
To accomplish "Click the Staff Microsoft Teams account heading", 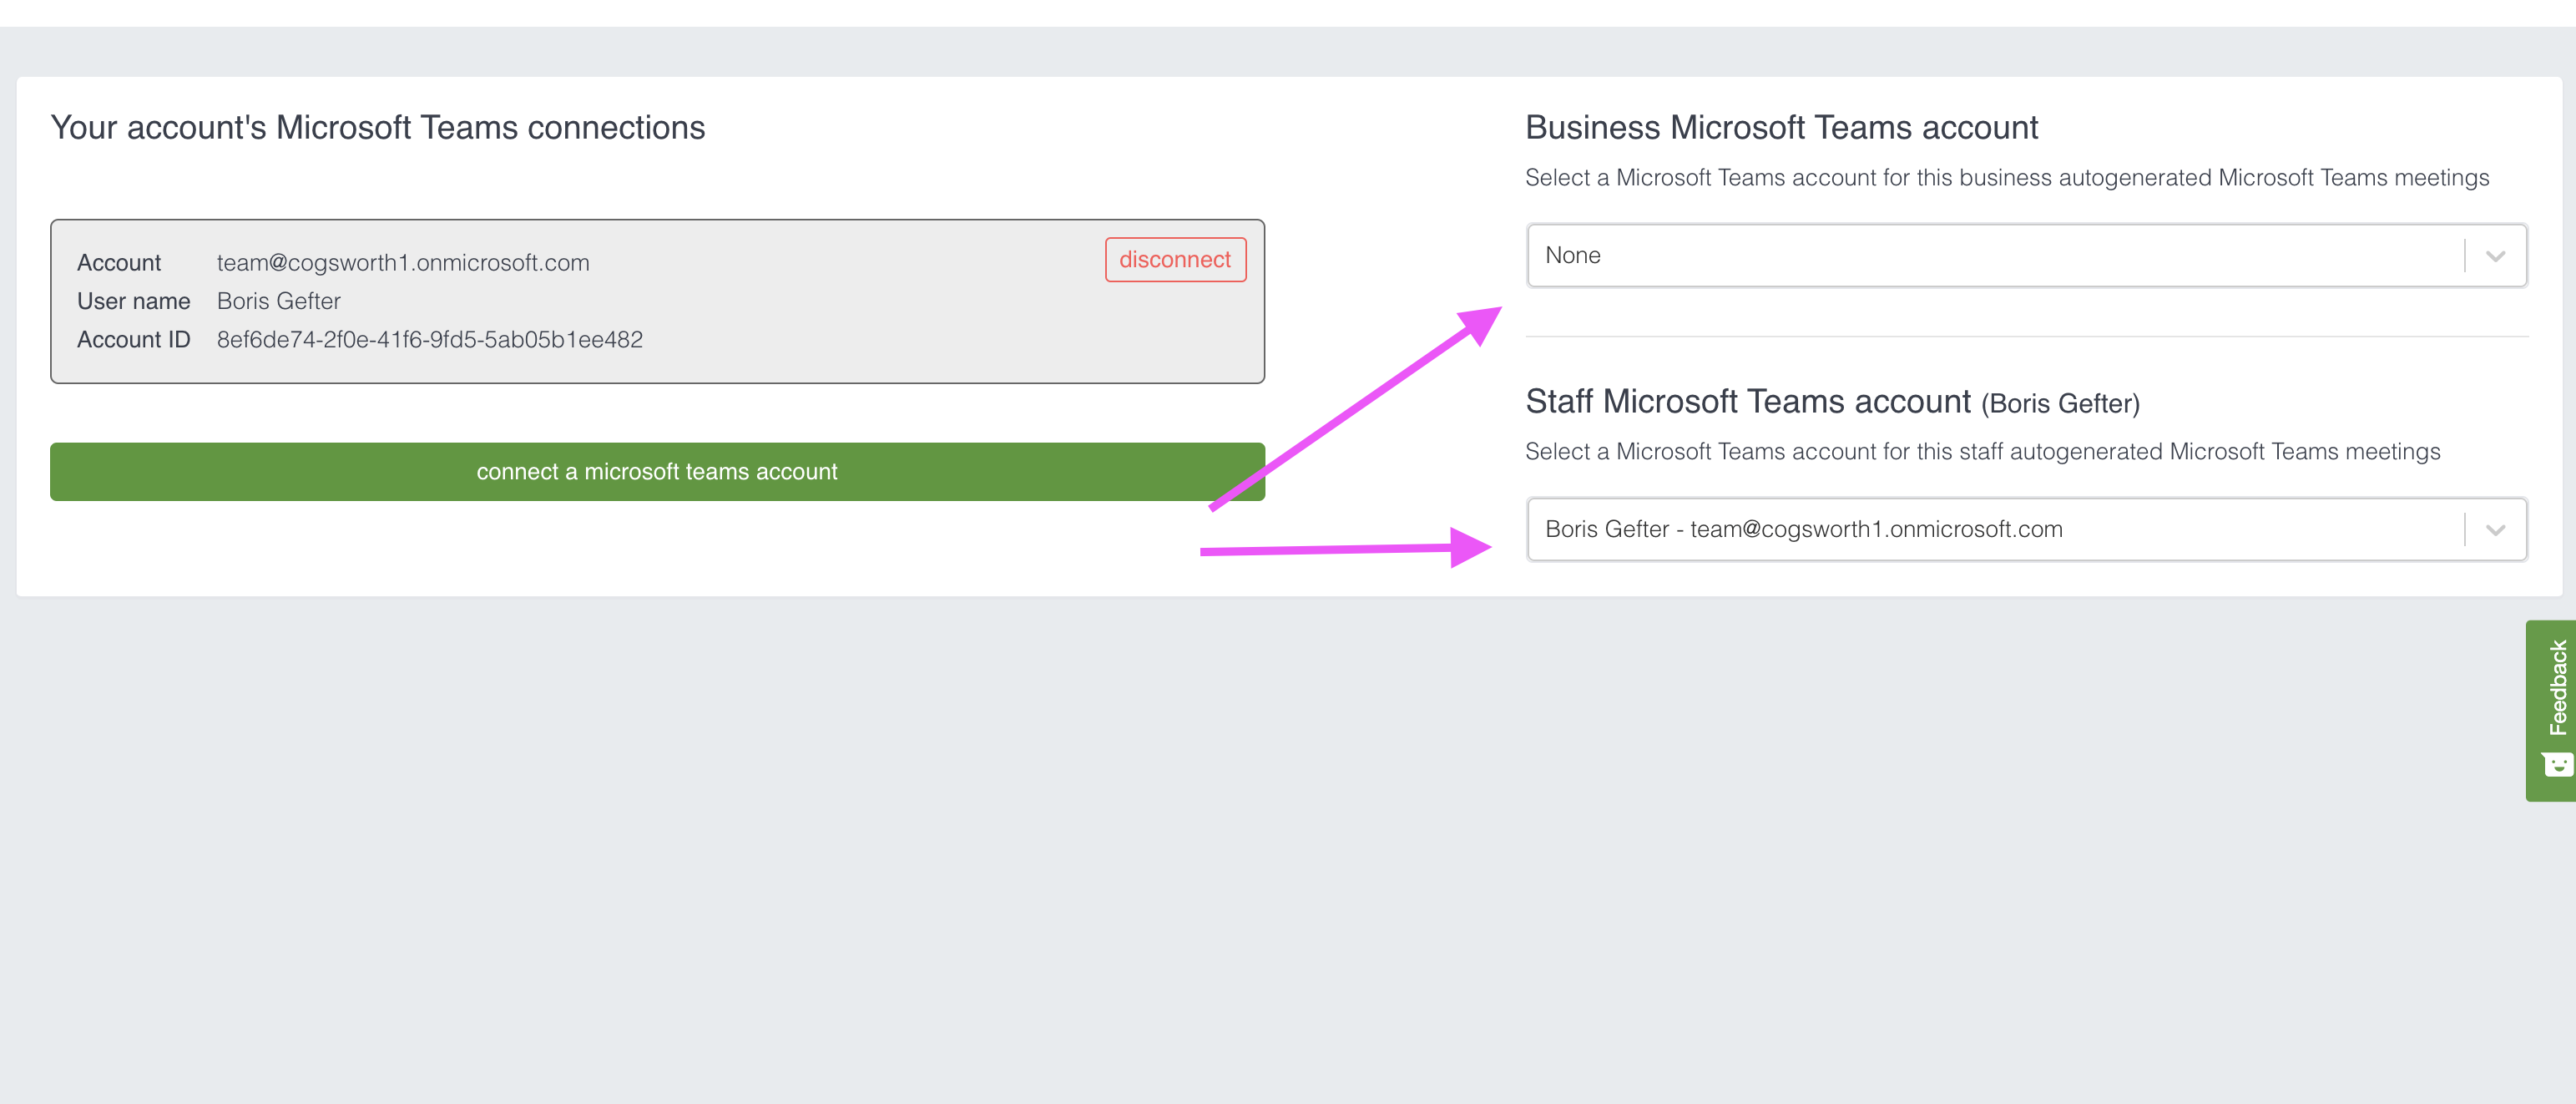I will tap(1832, 402).
